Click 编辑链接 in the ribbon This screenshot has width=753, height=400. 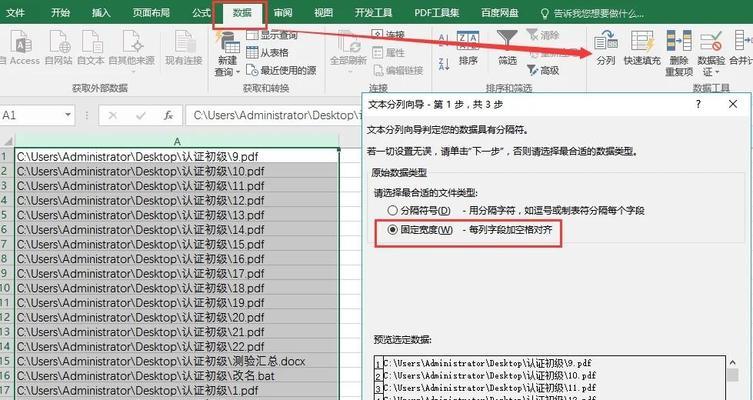[x=398, y=71]
